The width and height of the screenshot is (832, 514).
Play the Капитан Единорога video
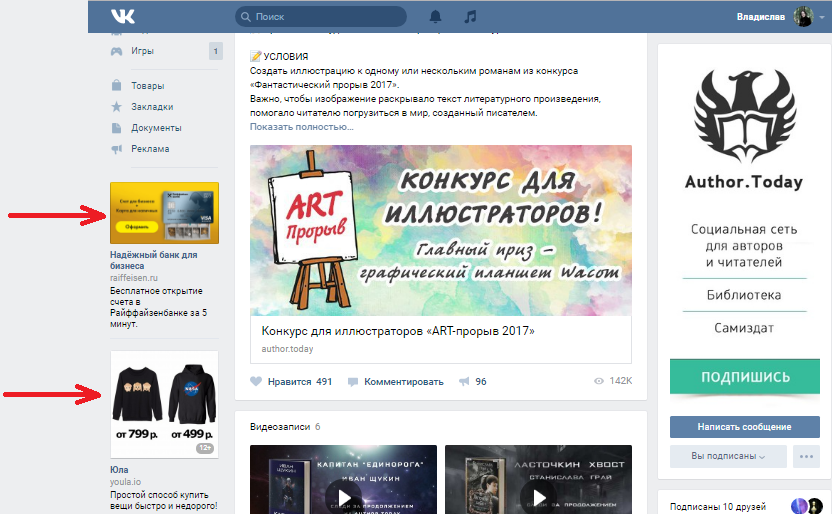coord(343,497)
